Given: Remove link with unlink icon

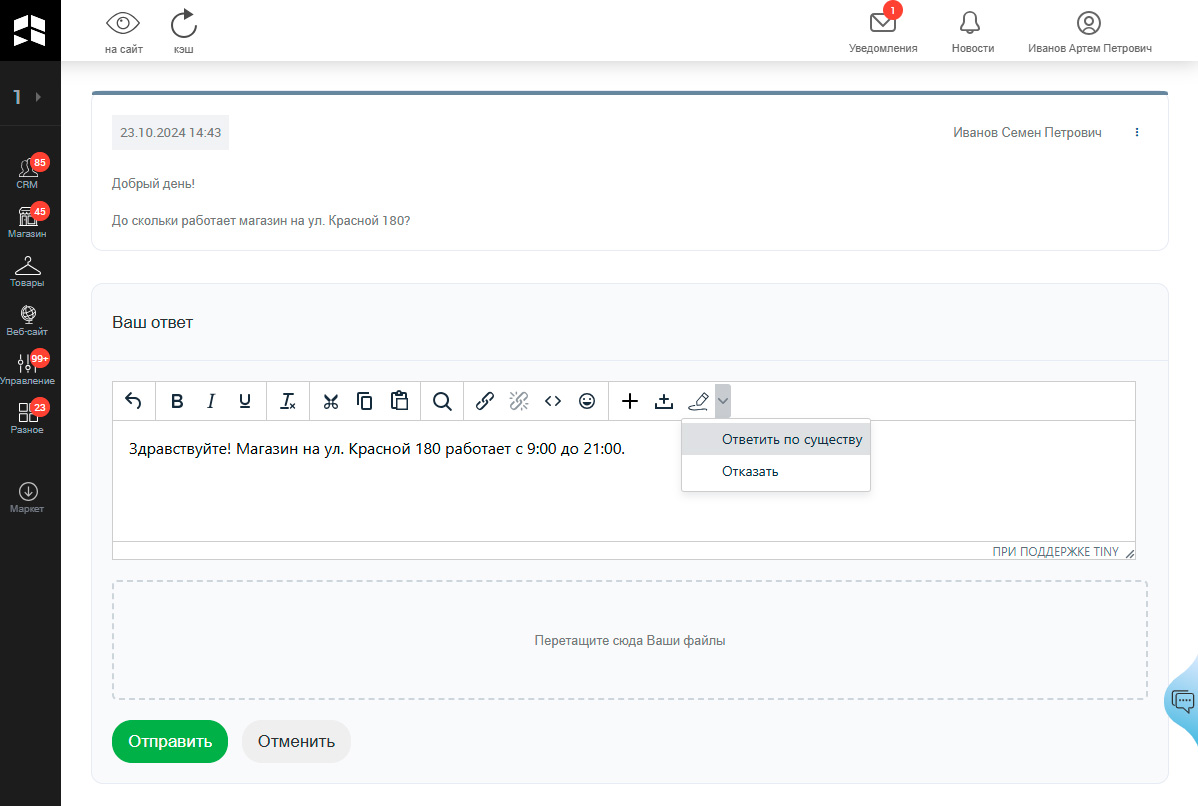Looking at the screenshot, I should [519, 401].
